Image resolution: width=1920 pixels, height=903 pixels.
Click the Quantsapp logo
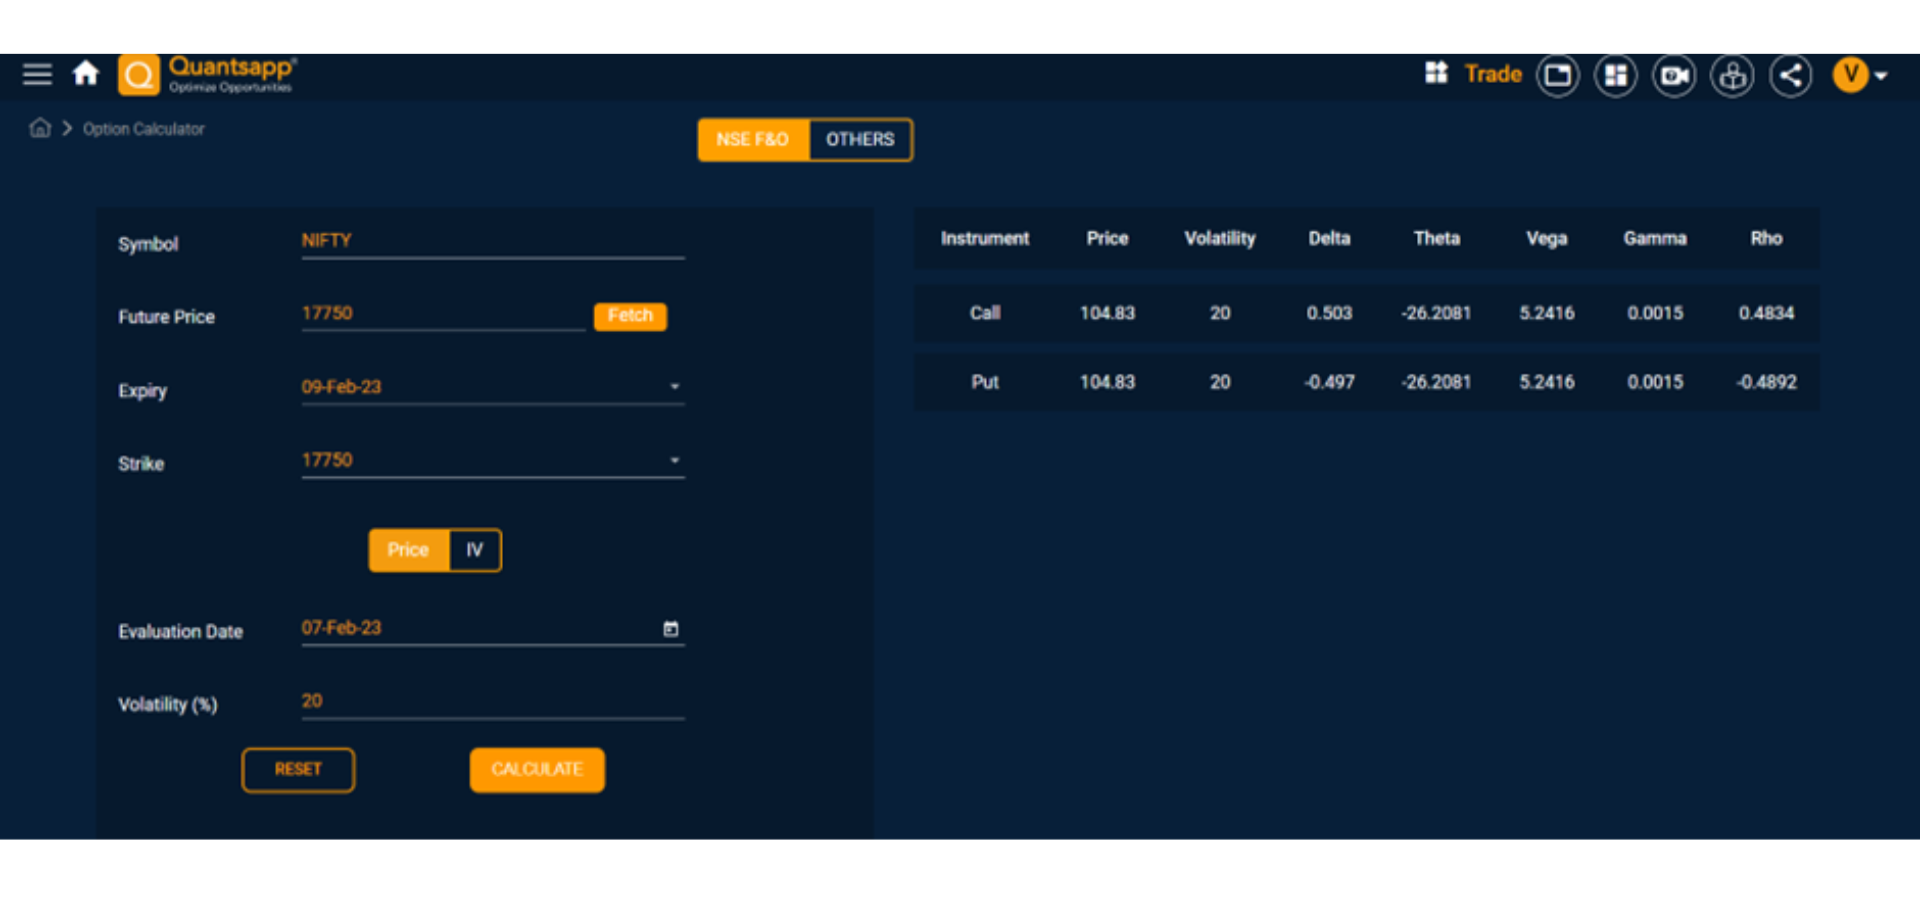139,74
